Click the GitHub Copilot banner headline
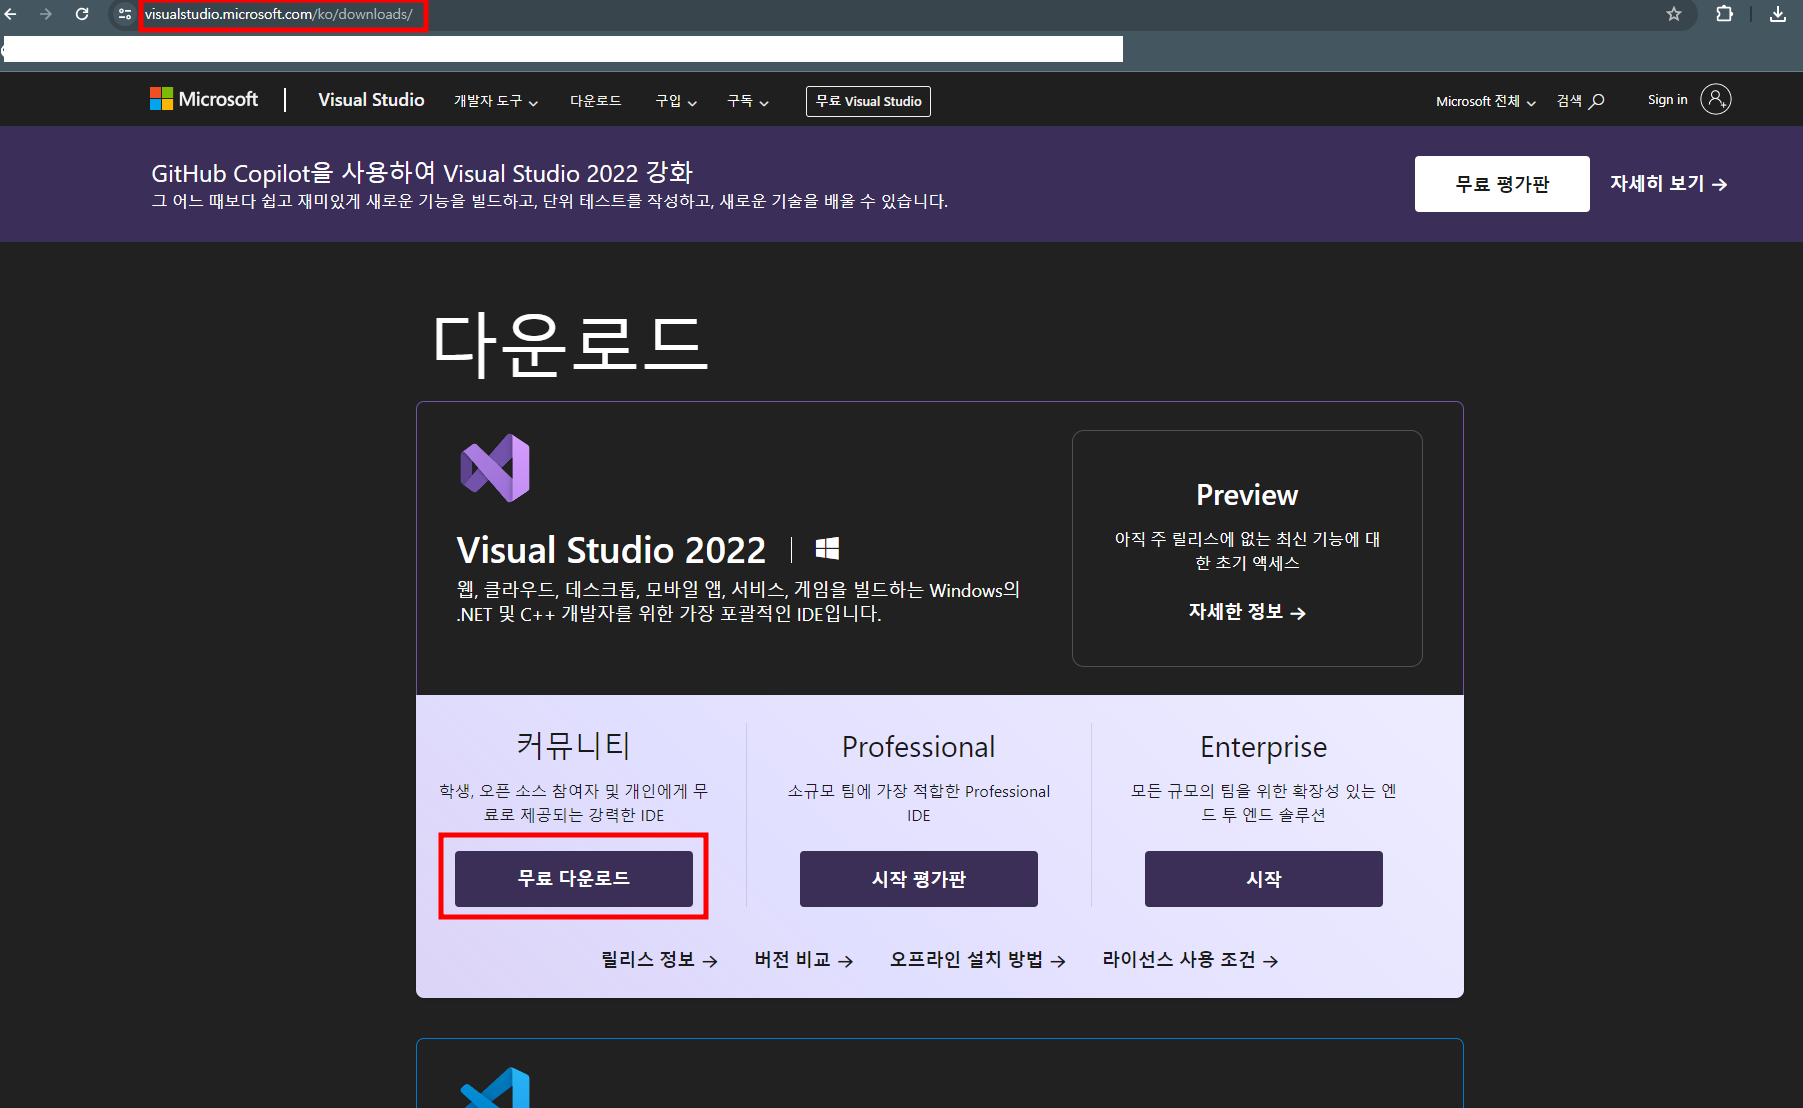This screenshot has width=1803, height=1108. (422, 173)
